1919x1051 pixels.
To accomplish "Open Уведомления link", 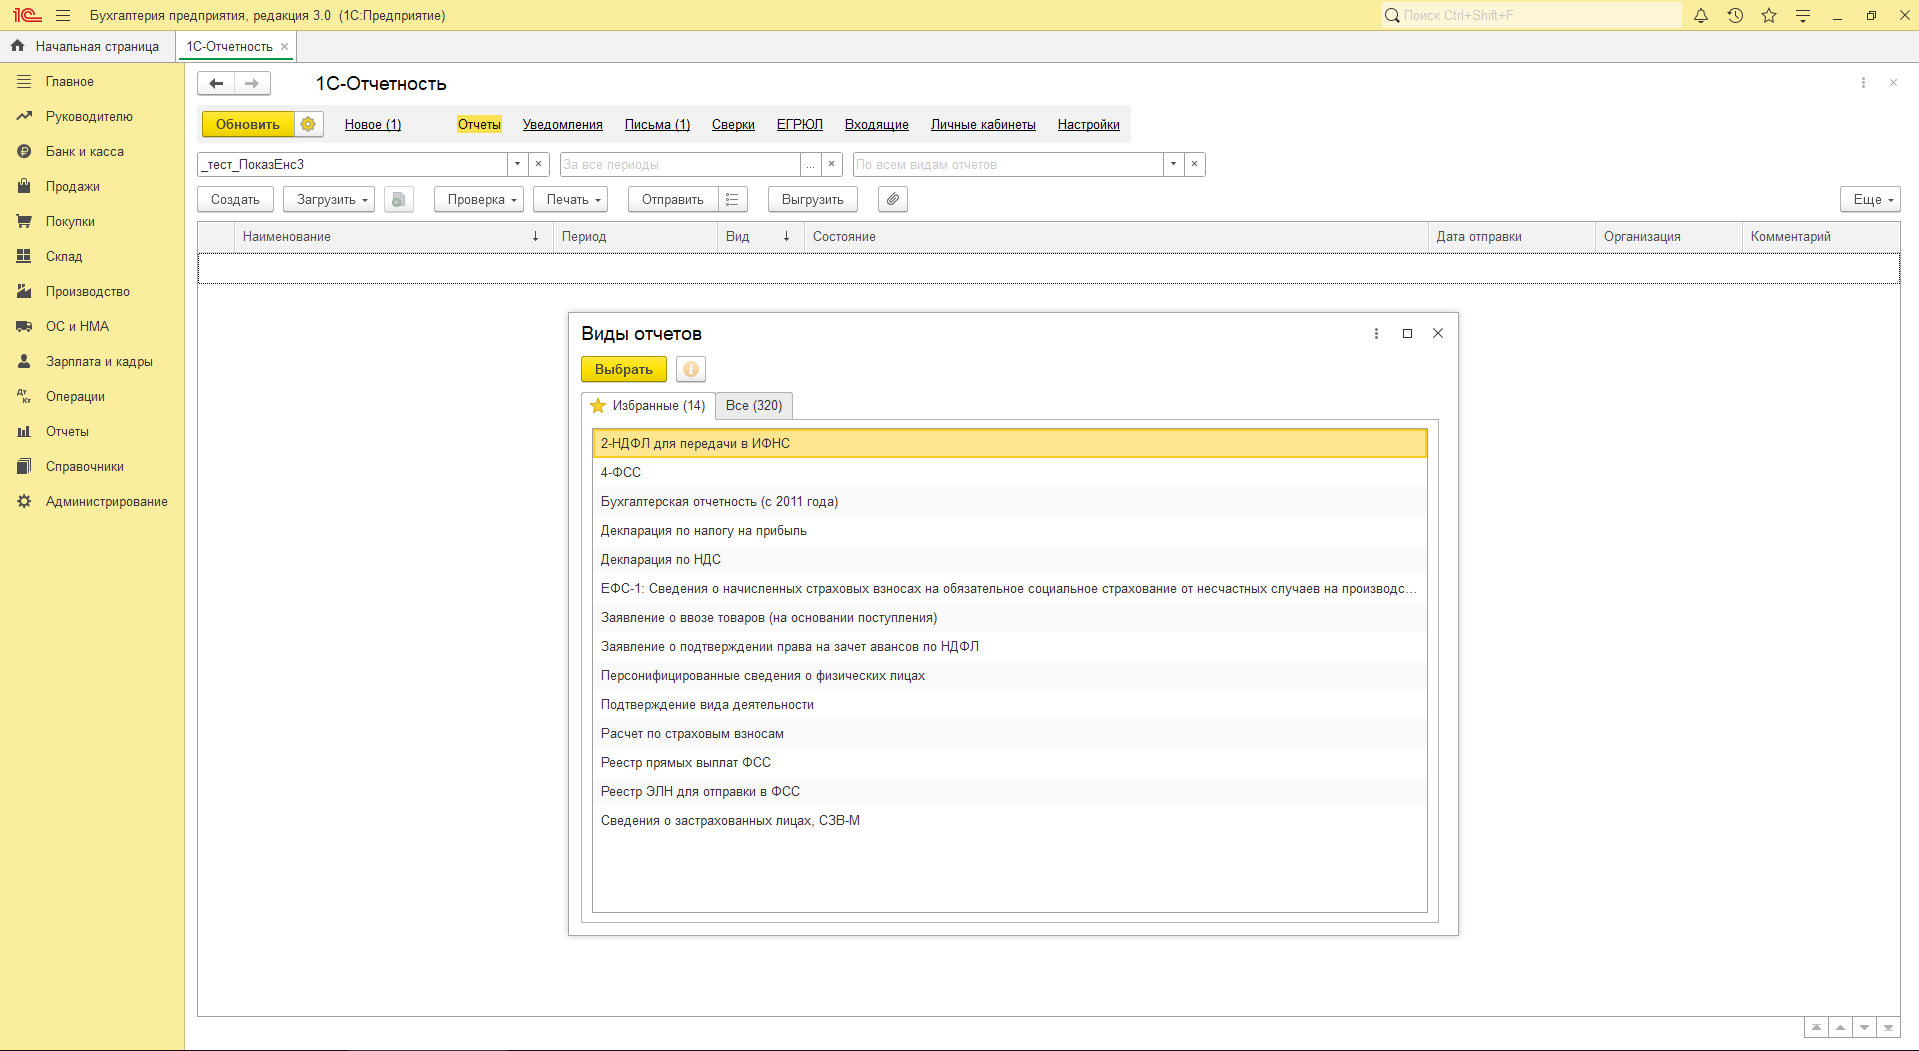I will (563, 124).
